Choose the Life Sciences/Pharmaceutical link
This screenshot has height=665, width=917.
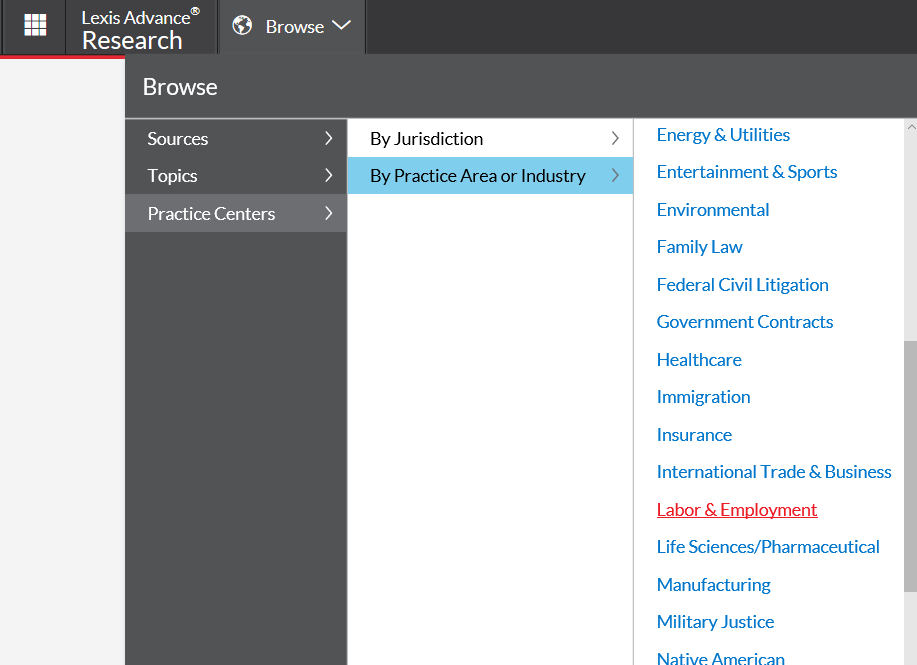pos(768,547)
